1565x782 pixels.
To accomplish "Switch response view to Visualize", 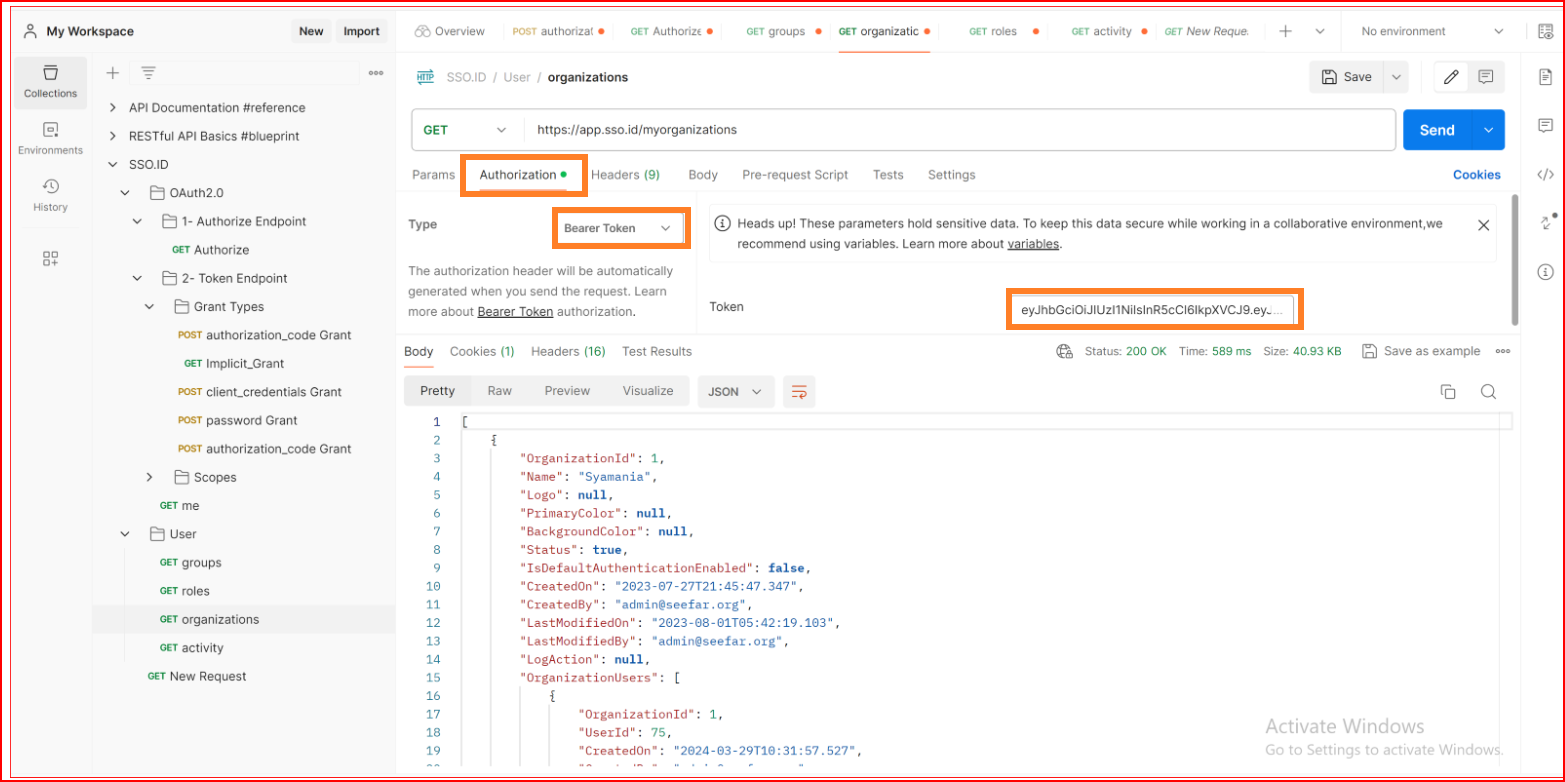I will tap(648, 391).
